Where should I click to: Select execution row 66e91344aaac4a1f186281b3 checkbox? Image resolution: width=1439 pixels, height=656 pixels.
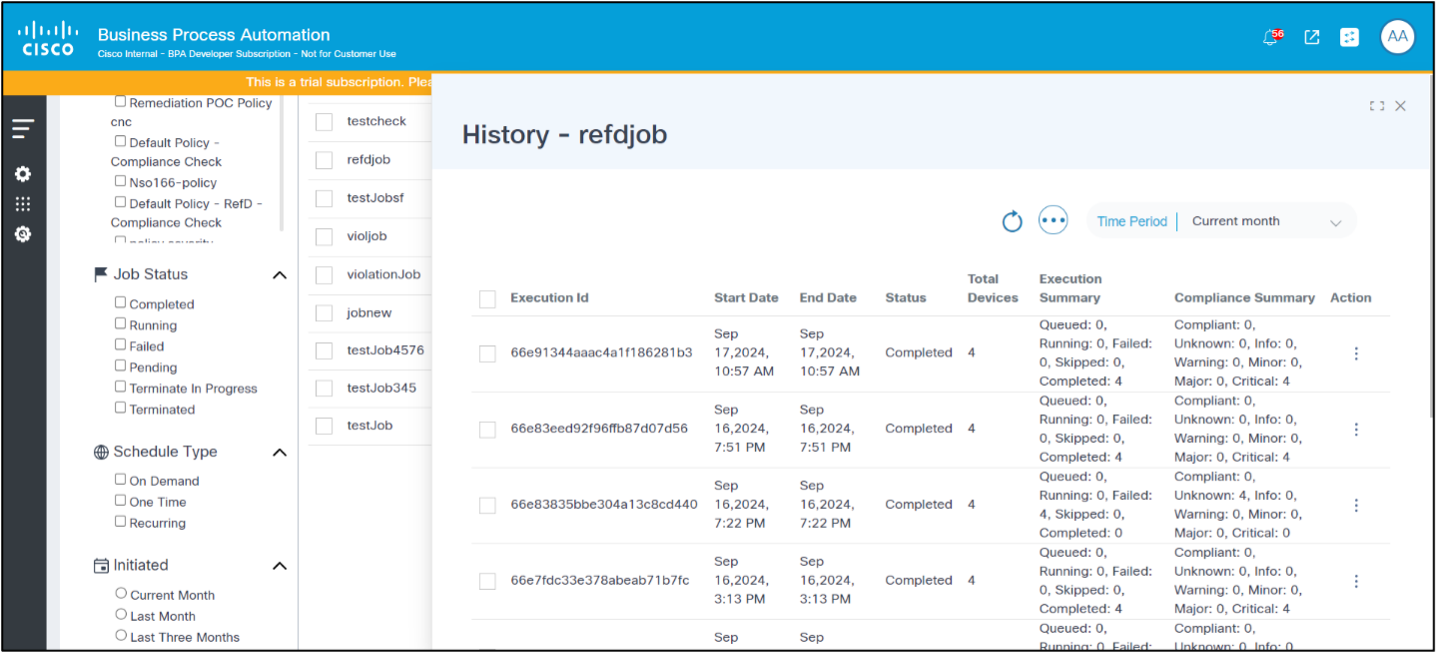pyautogui.click(x=488, y=353)
